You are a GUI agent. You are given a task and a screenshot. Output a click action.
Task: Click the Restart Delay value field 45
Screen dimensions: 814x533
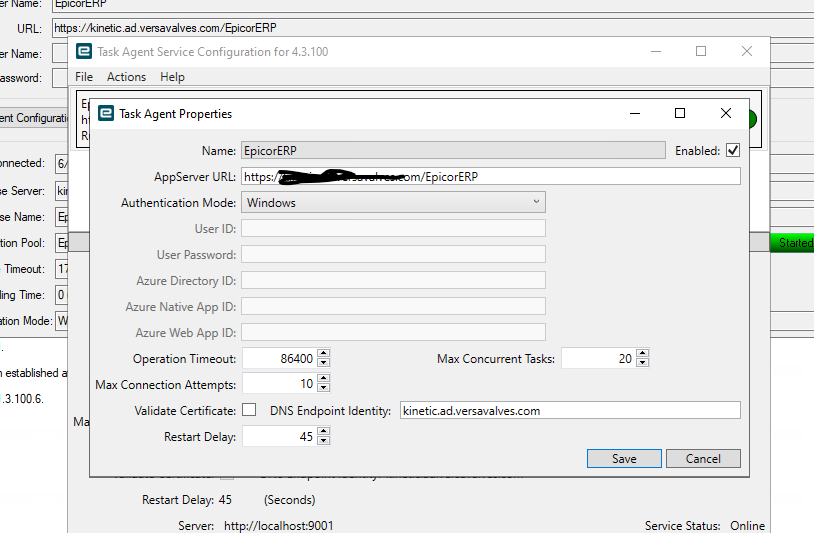[x=279, y=436]
